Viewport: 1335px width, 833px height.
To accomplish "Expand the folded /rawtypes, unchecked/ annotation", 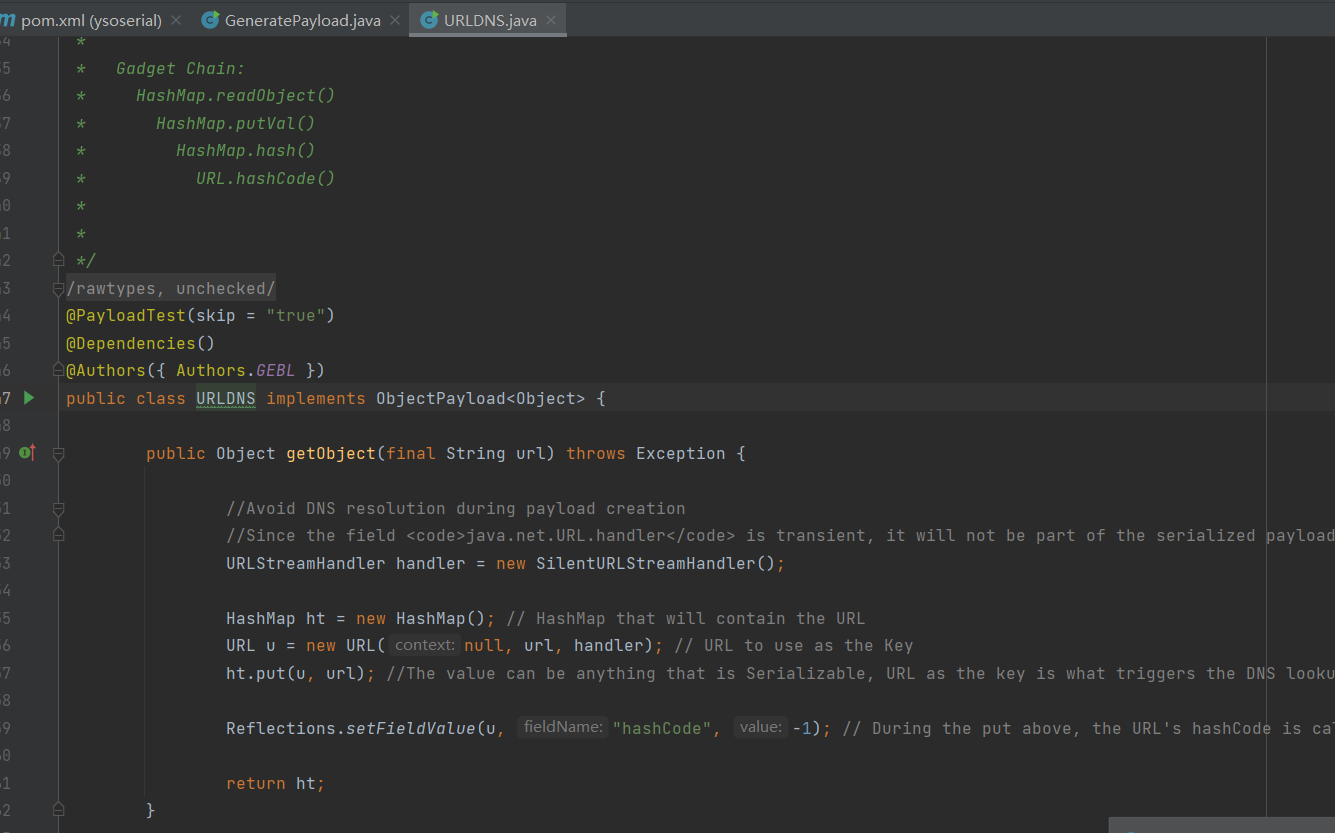I will [58, 289].
